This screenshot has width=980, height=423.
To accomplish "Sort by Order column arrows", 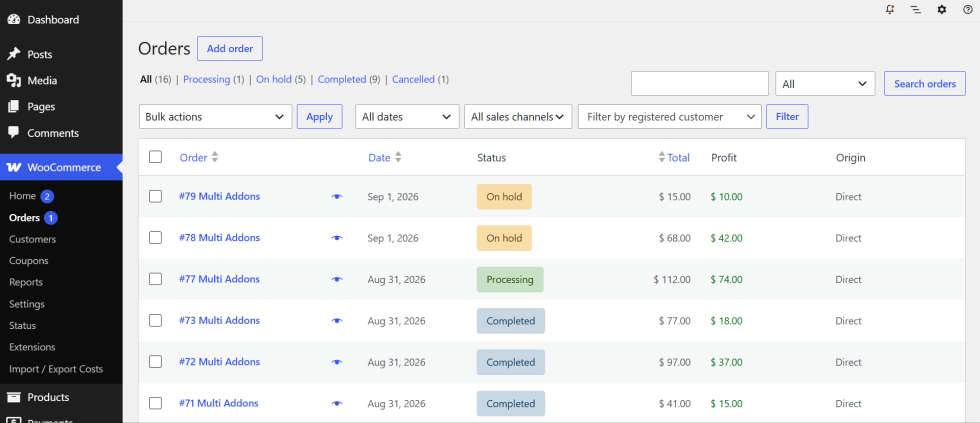I will pyautogui.click(x=215, y=157).
